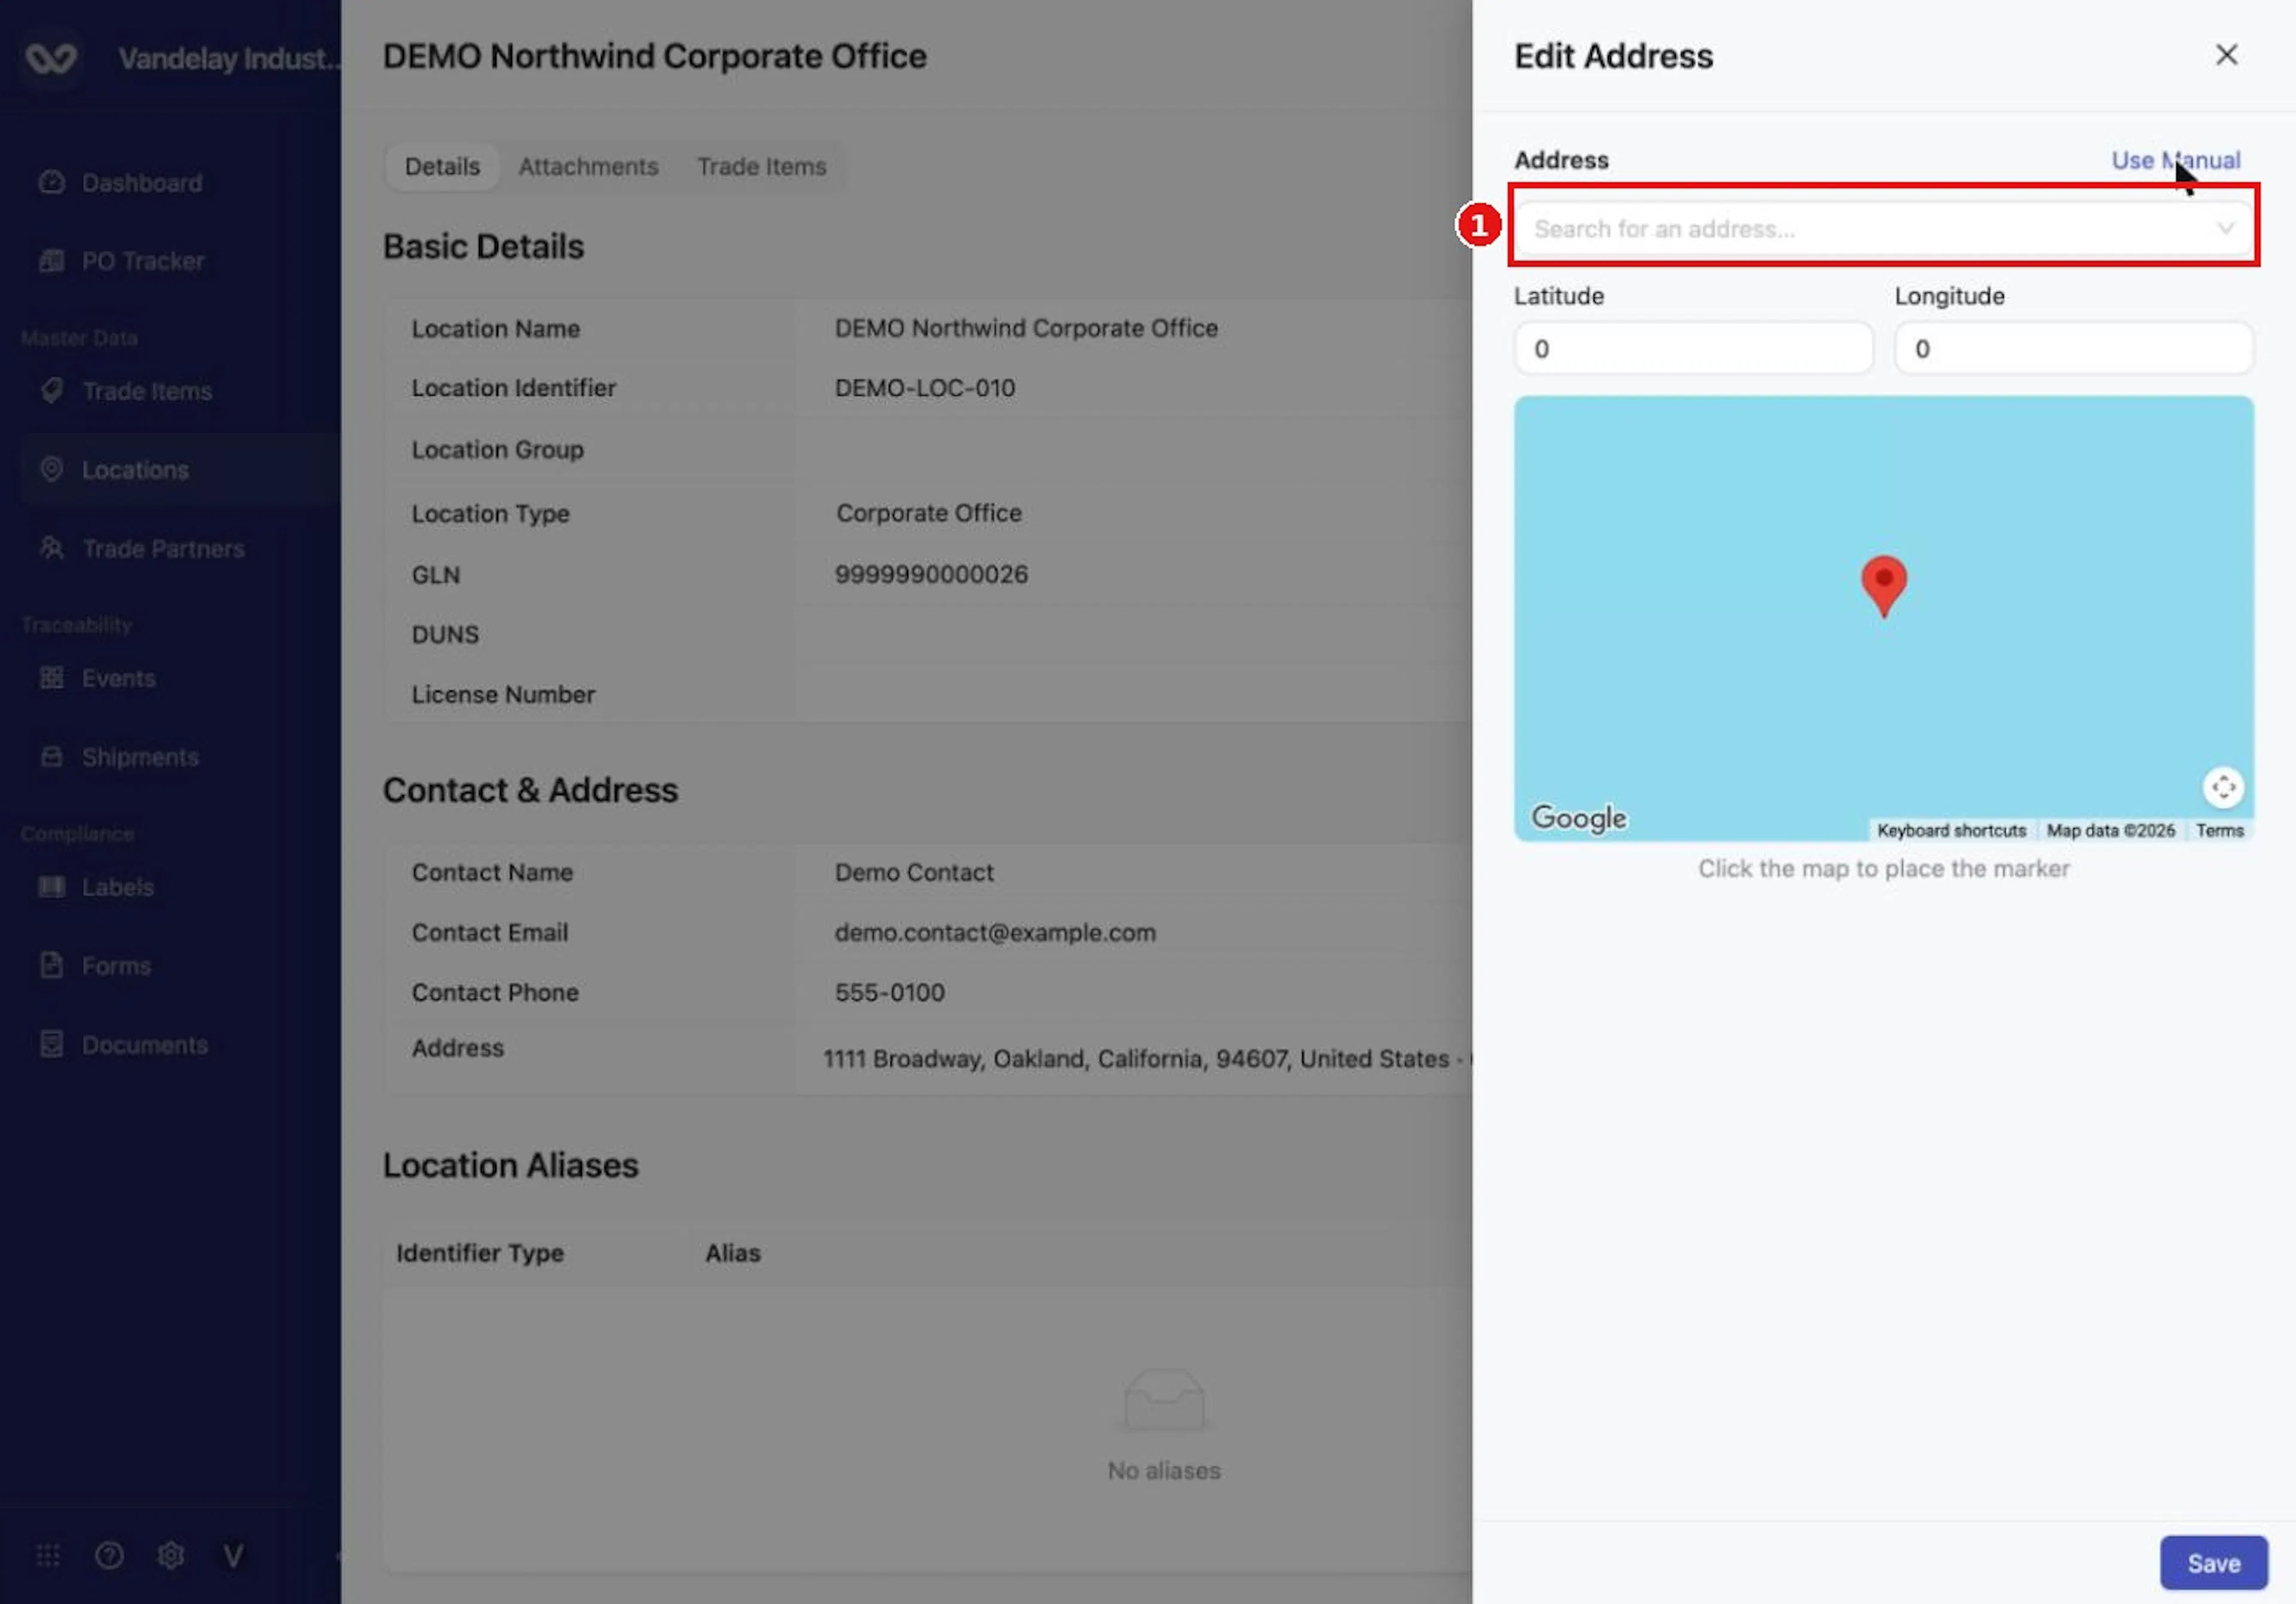Click the Google logo on the map
This screenshot has height=1604, width=2296.
(1579, 818)
